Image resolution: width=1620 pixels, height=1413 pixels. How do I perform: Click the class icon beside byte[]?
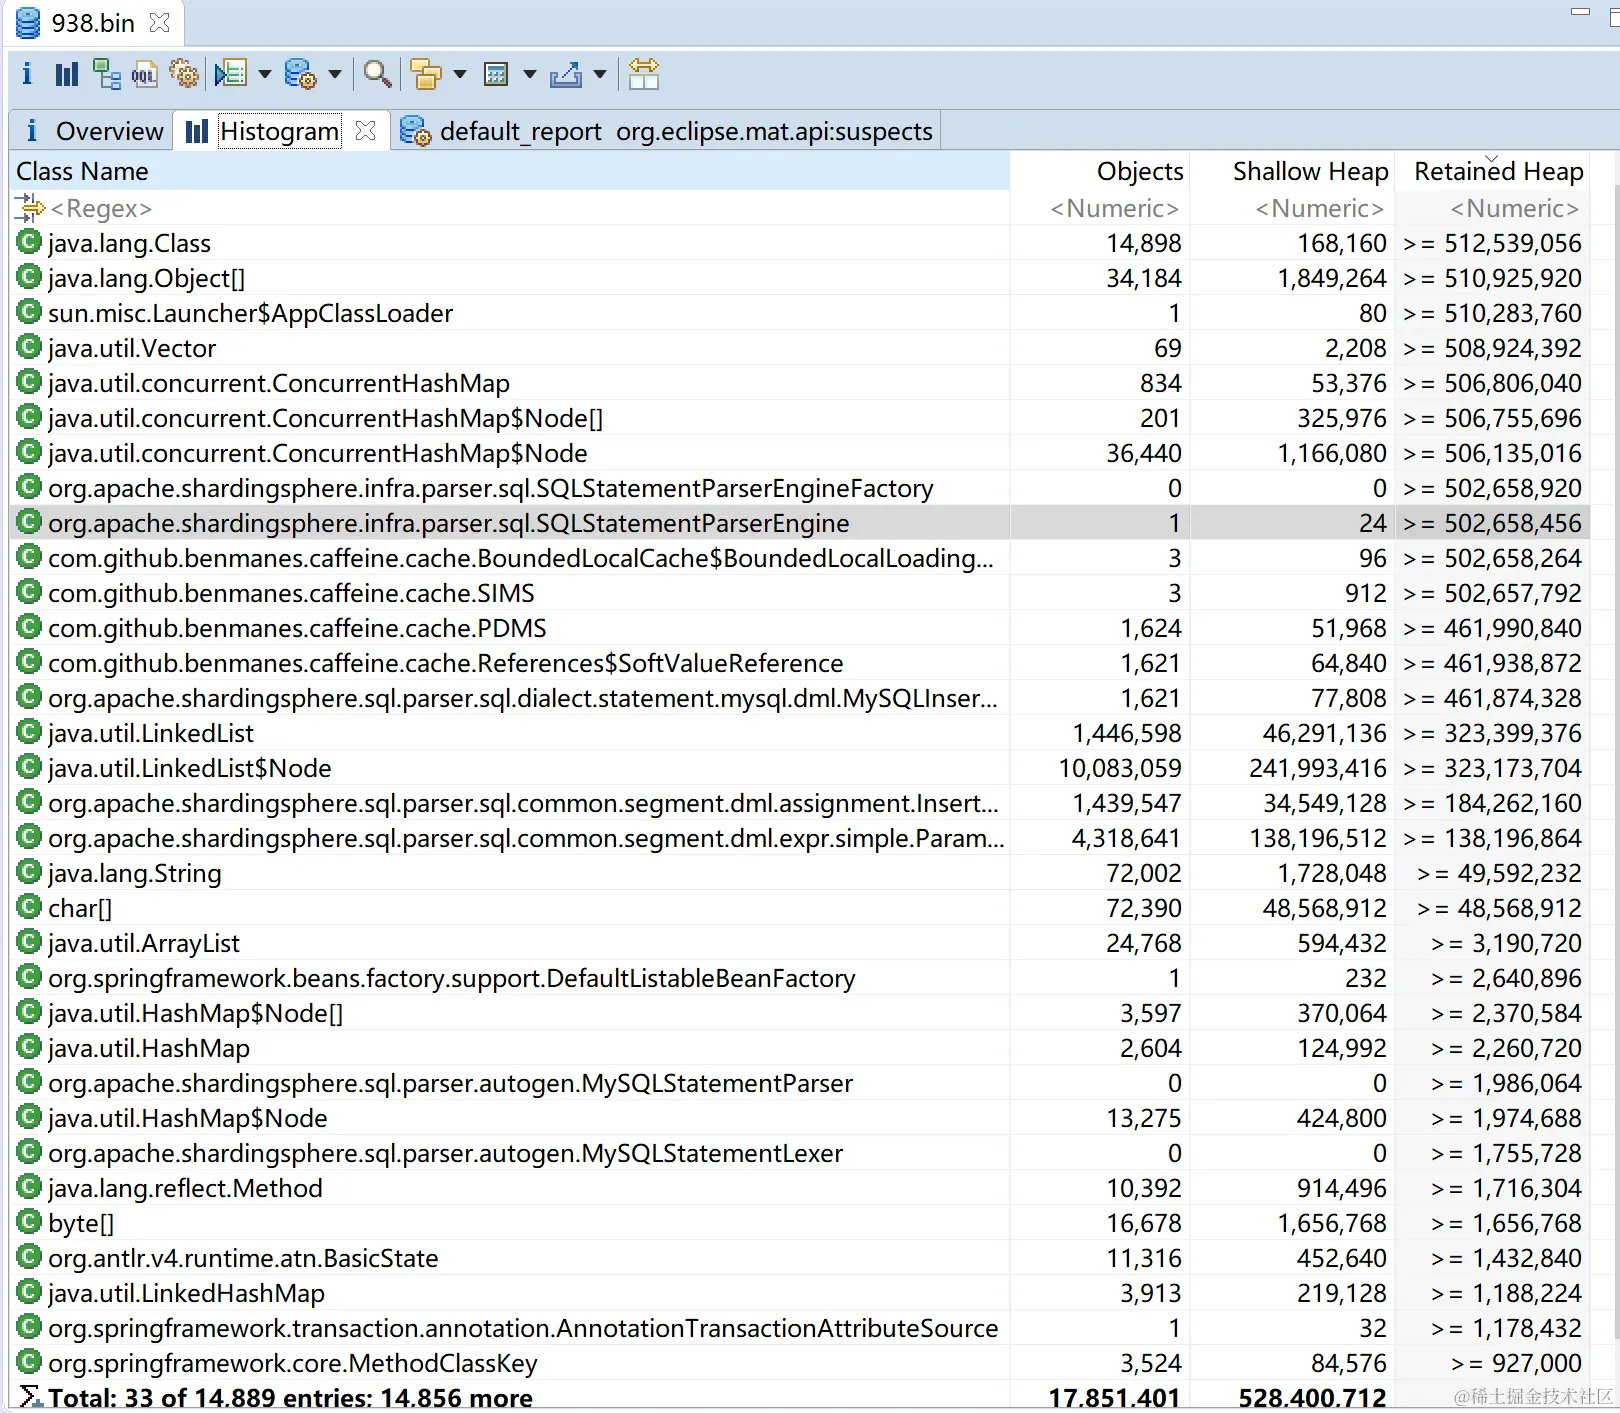tap(29, 1222)
